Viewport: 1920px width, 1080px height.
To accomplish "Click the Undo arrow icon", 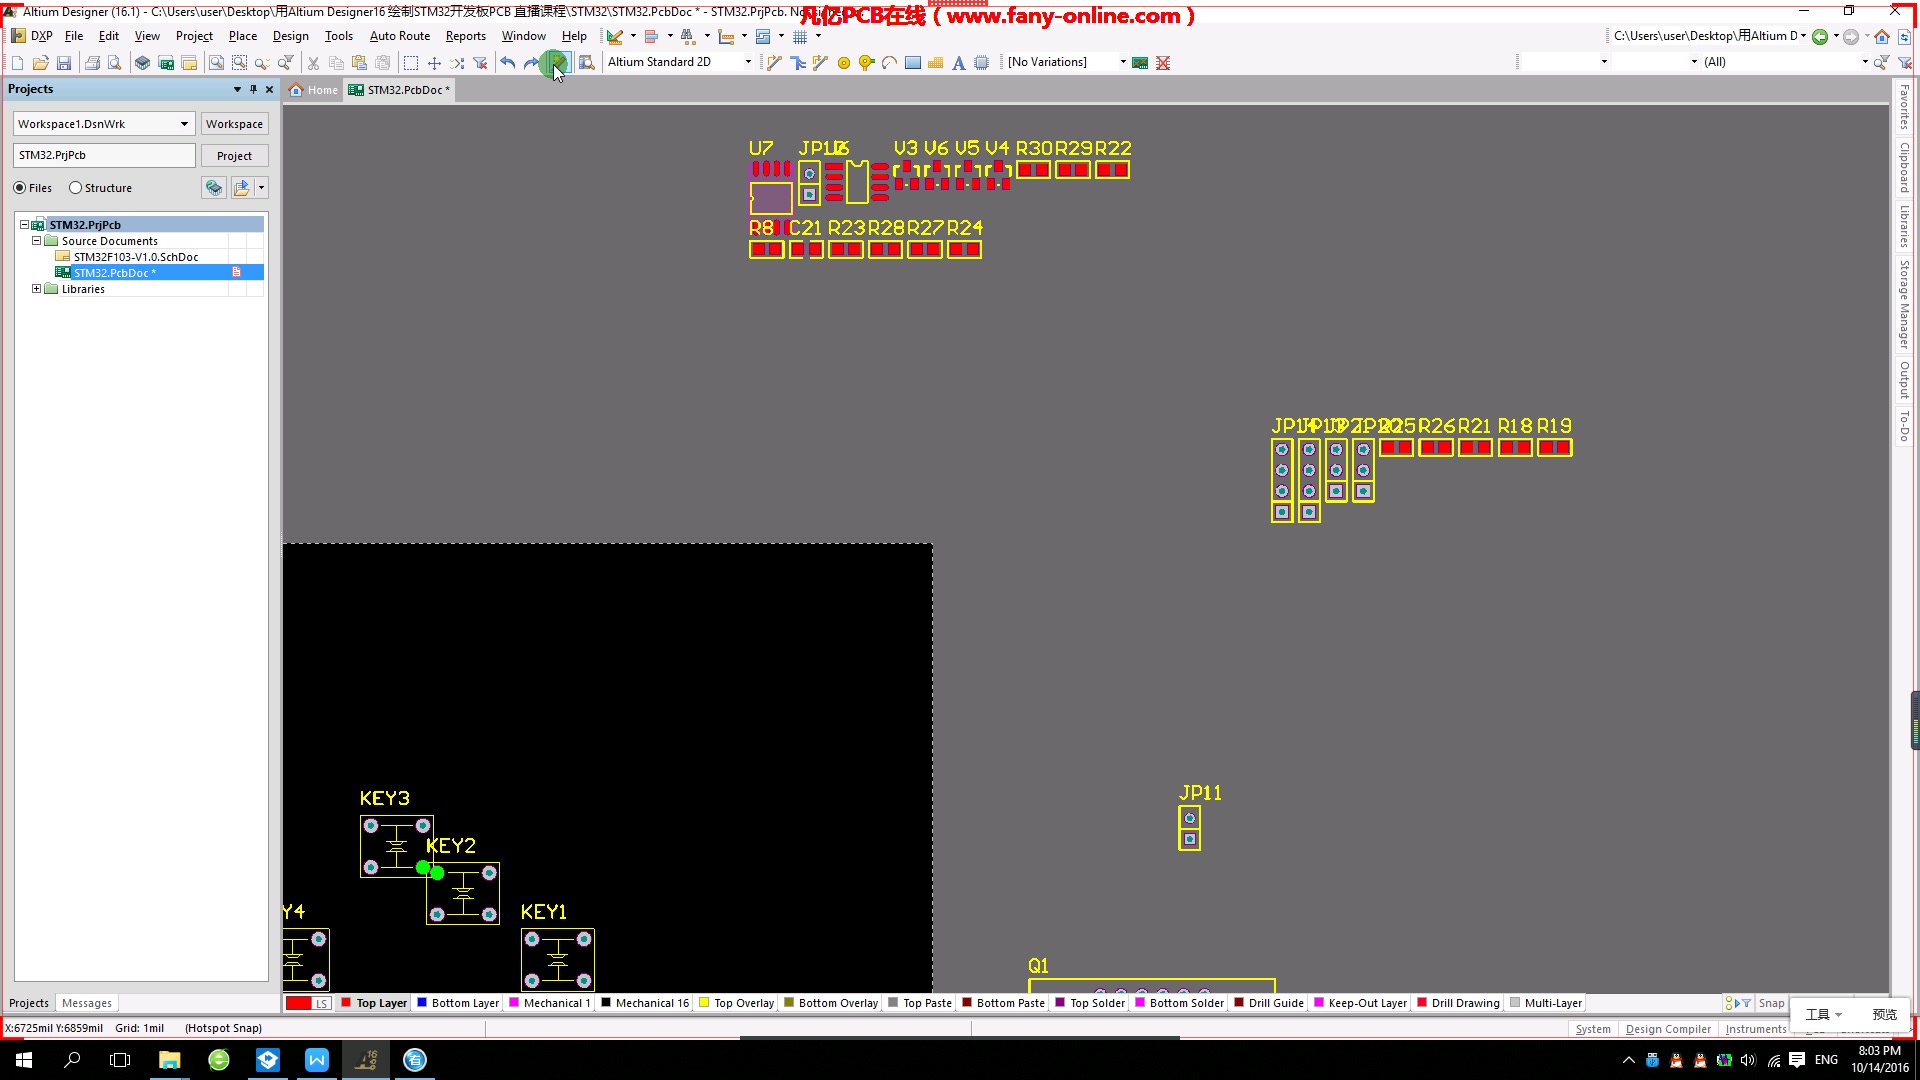I will [508, 63].
